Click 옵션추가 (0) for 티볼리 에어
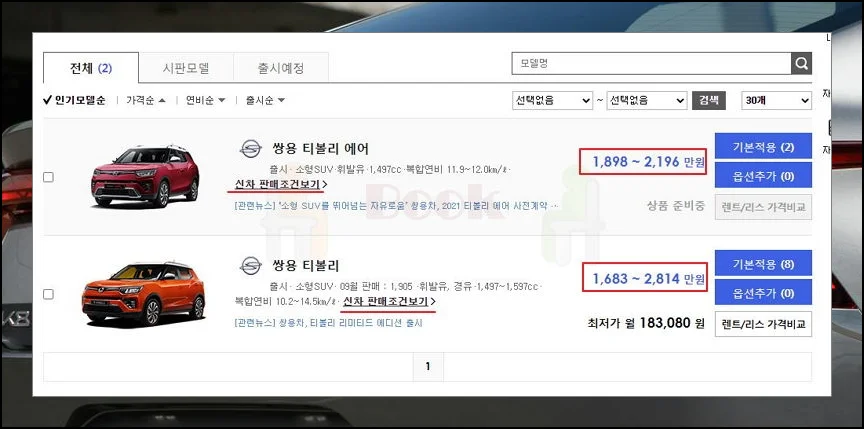The height and width of the screenshot is (429, 864). click(x=763, y=176)
